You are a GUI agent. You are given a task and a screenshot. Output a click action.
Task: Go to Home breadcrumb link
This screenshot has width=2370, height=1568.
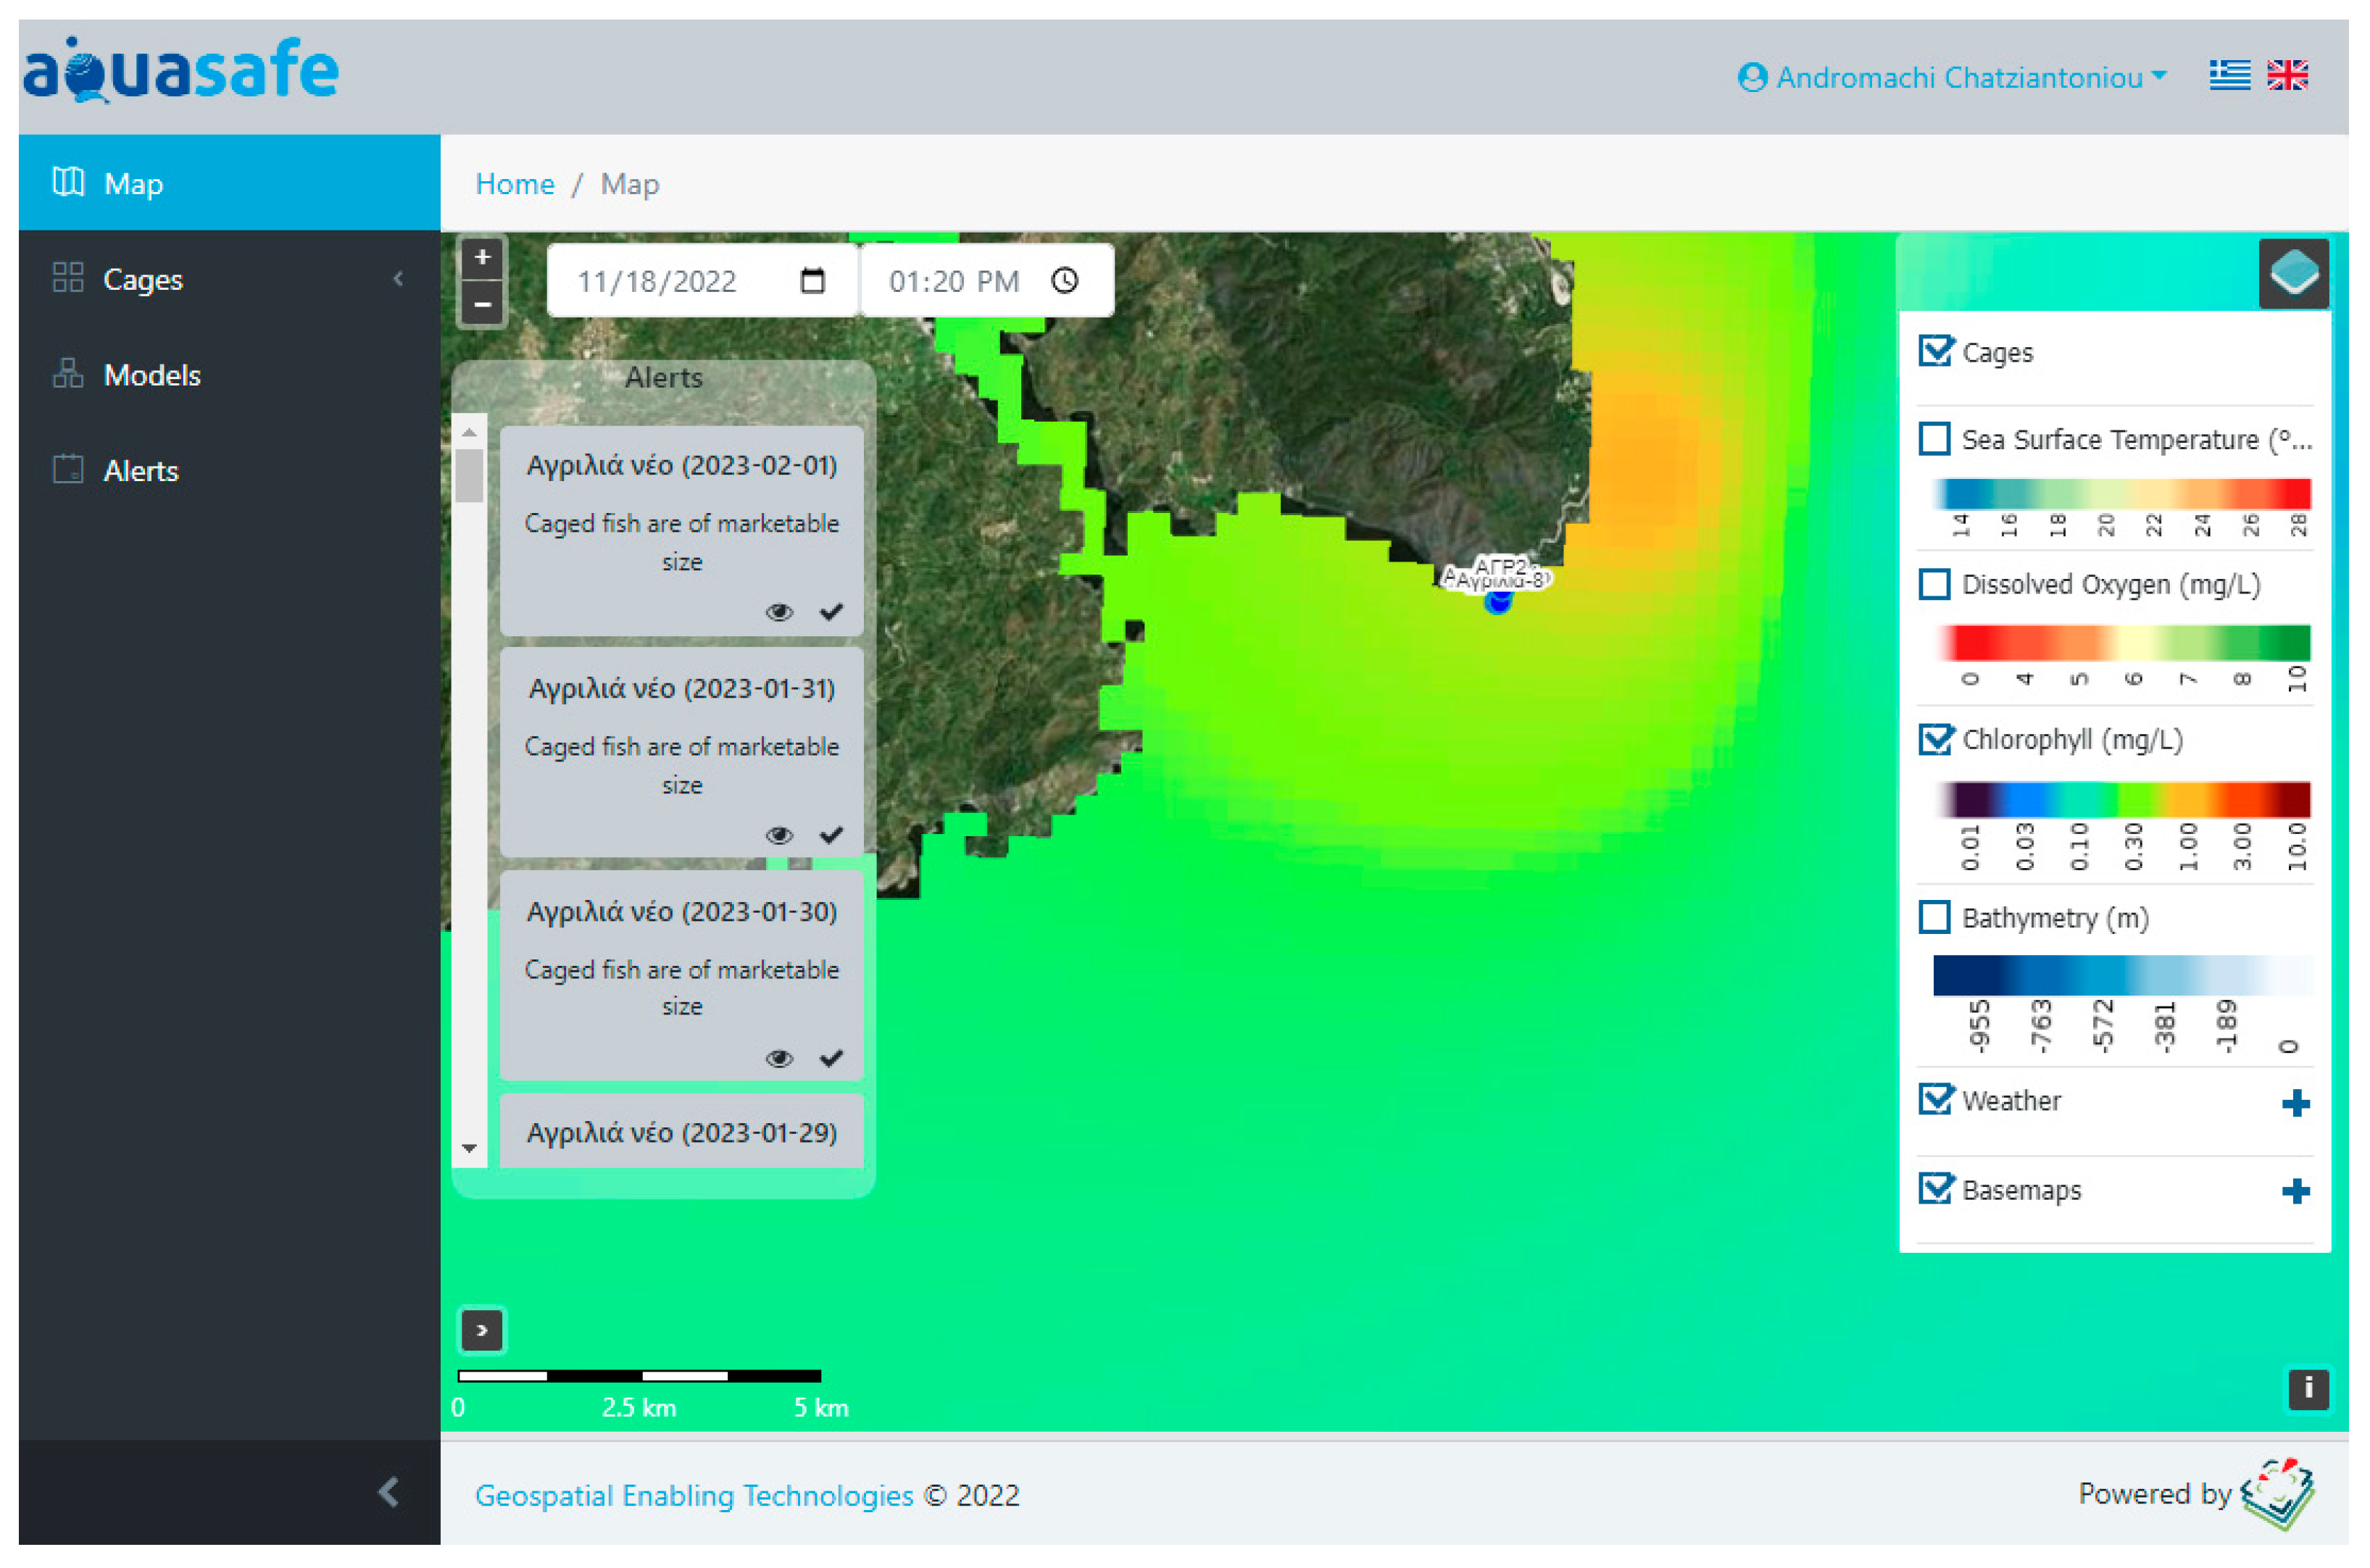pos(514,184)
